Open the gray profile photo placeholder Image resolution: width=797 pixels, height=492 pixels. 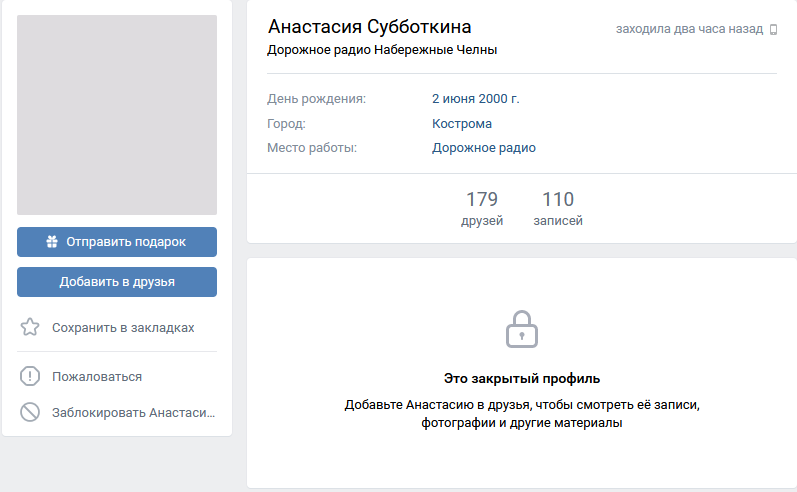[117, 115]
